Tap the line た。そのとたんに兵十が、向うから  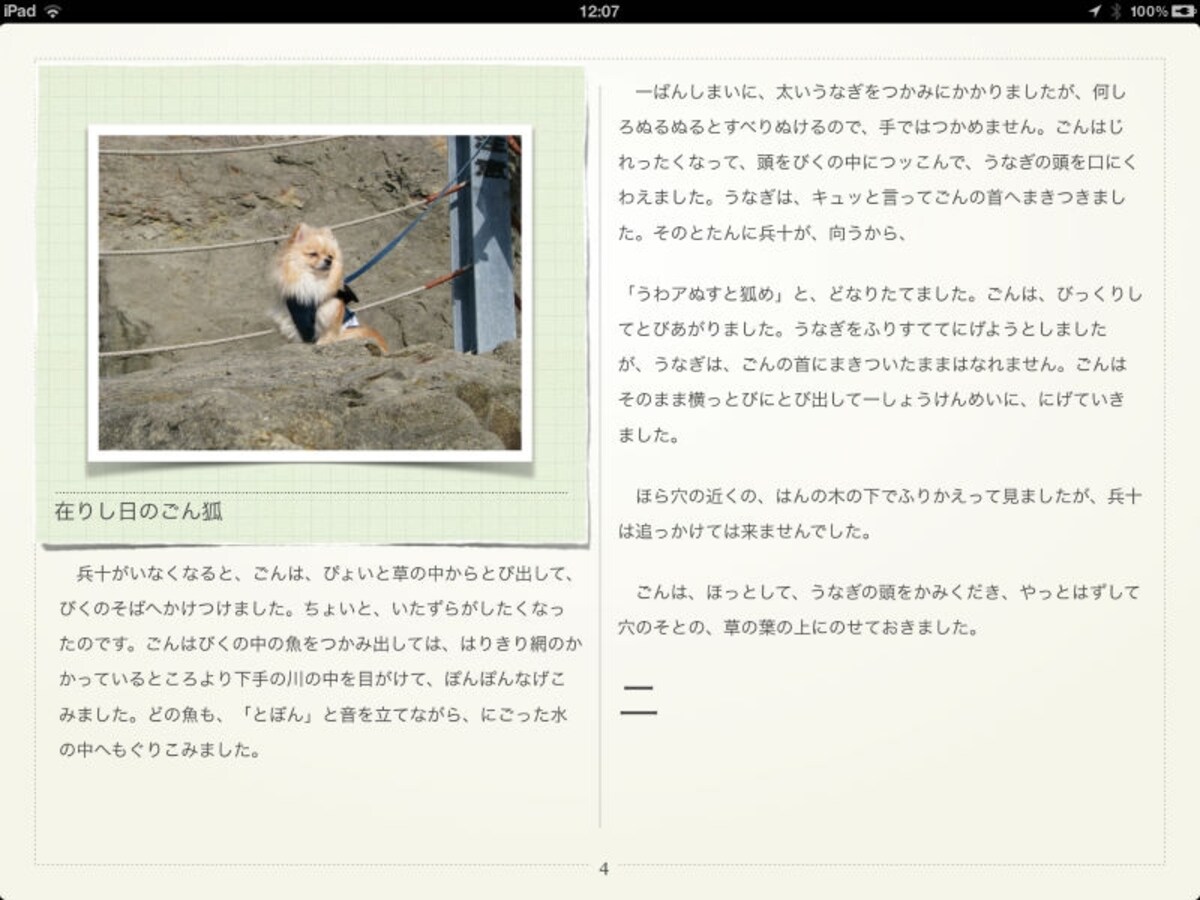(x=763, y=233)
